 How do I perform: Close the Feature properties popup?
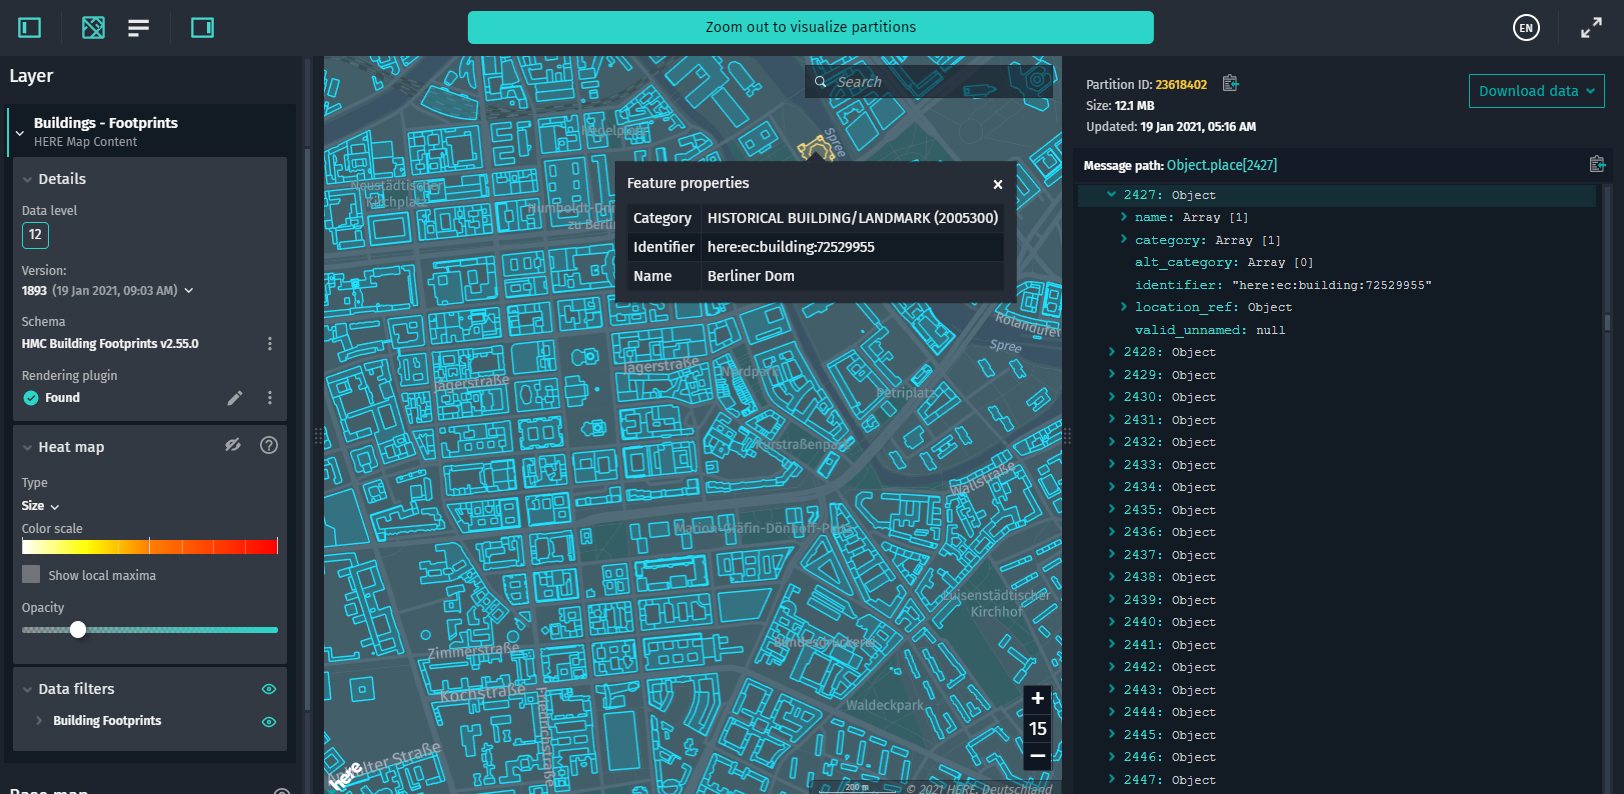(997, 184)
